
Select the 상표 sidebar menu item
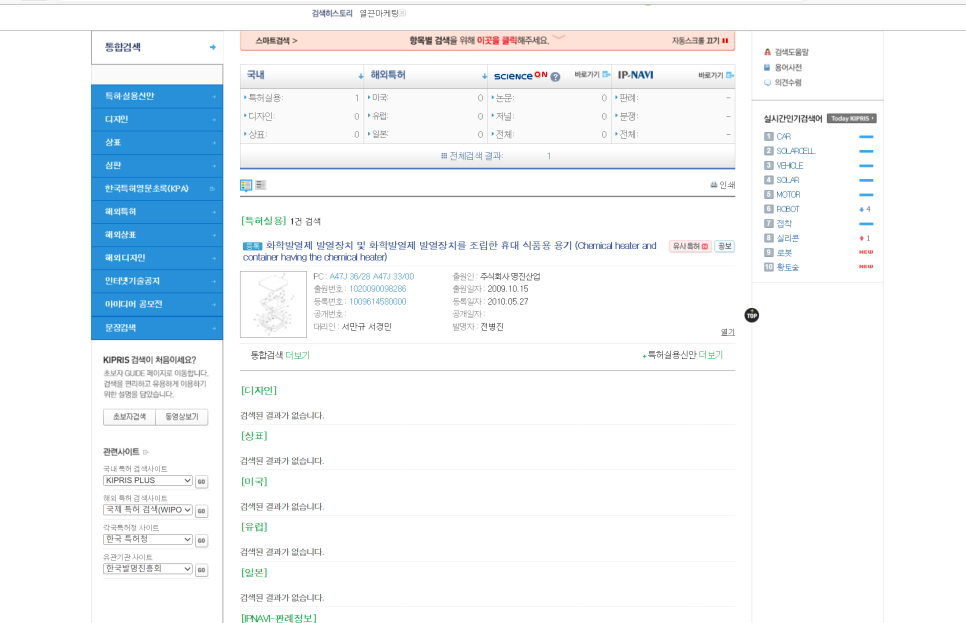pyautogui.click(x=156, y=142)
